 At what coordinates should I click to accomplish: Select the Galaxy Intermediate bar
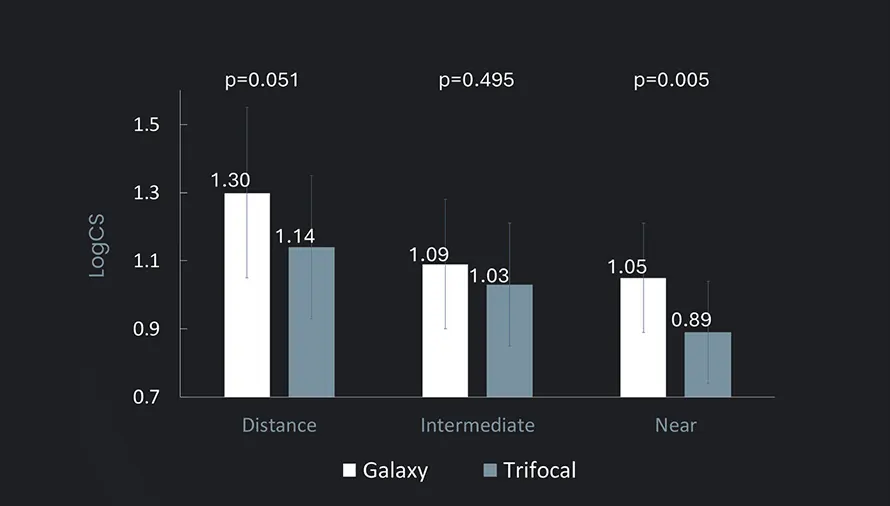click(445, 330)
